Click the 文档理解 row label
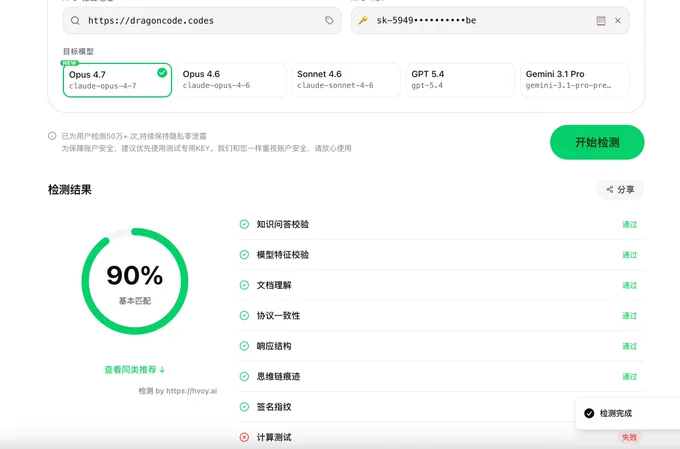The image size is (680, 449). tap(274, 285)
